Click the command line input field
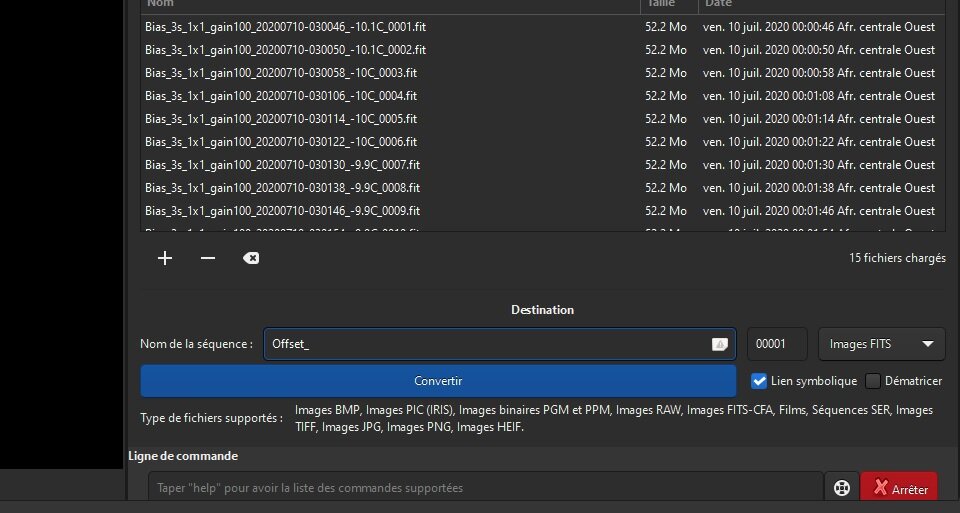Viewport: 960px width, 513px height. coord(486,488)
